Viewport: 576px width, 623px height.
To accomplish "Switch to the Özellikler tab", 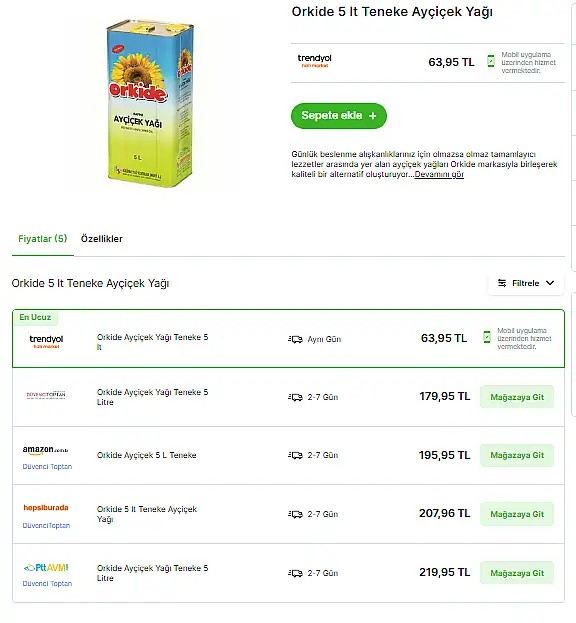I will click(102, 239).
